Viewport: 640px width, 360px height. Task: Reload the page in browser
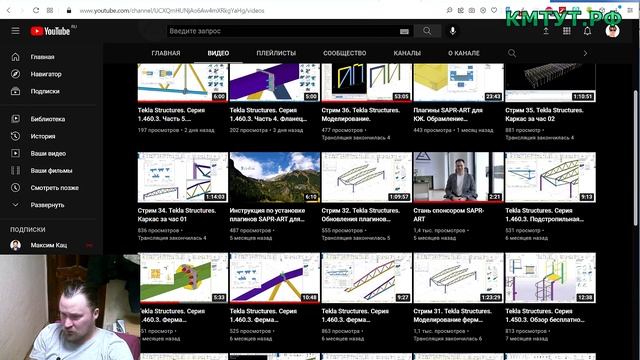click(x=36, y=10)
